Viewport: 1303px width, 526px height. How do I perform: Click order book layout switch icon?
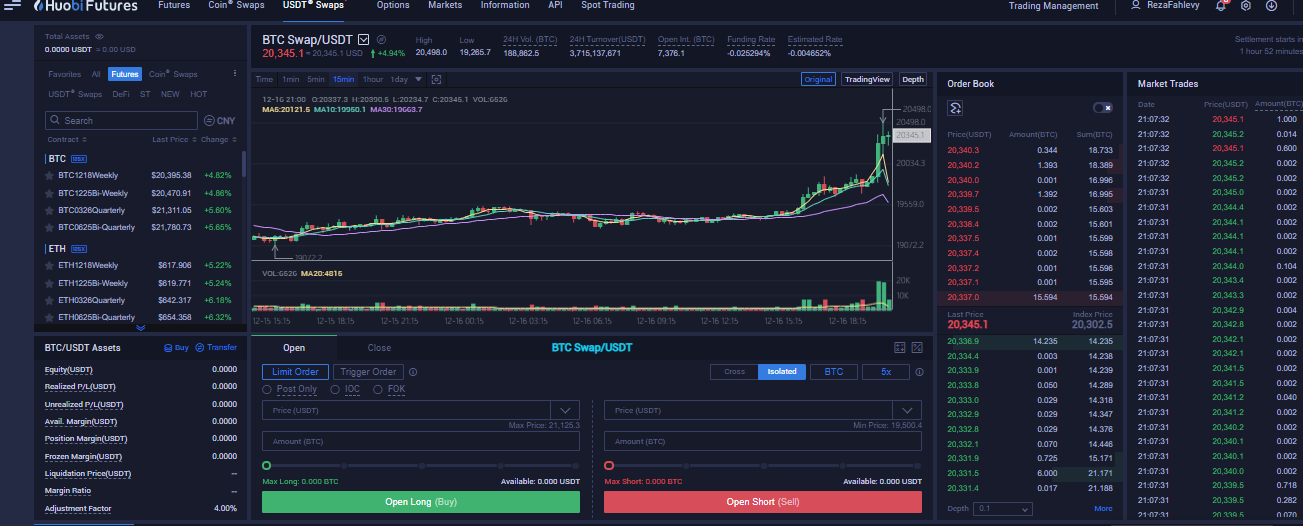coord(956,108)
